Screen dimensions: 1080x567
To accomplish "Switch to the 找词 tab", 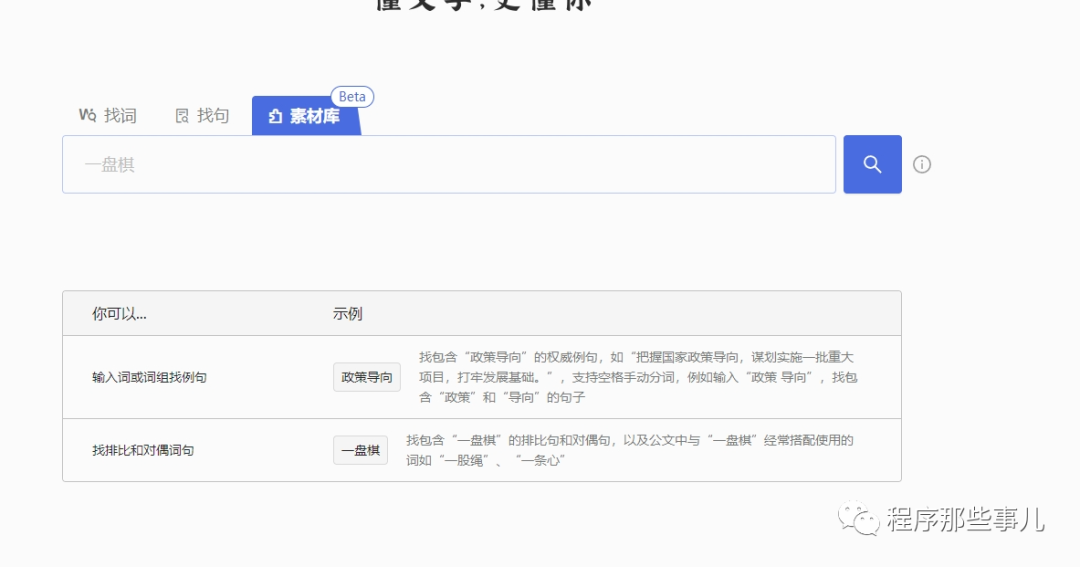I will [107, 116].
